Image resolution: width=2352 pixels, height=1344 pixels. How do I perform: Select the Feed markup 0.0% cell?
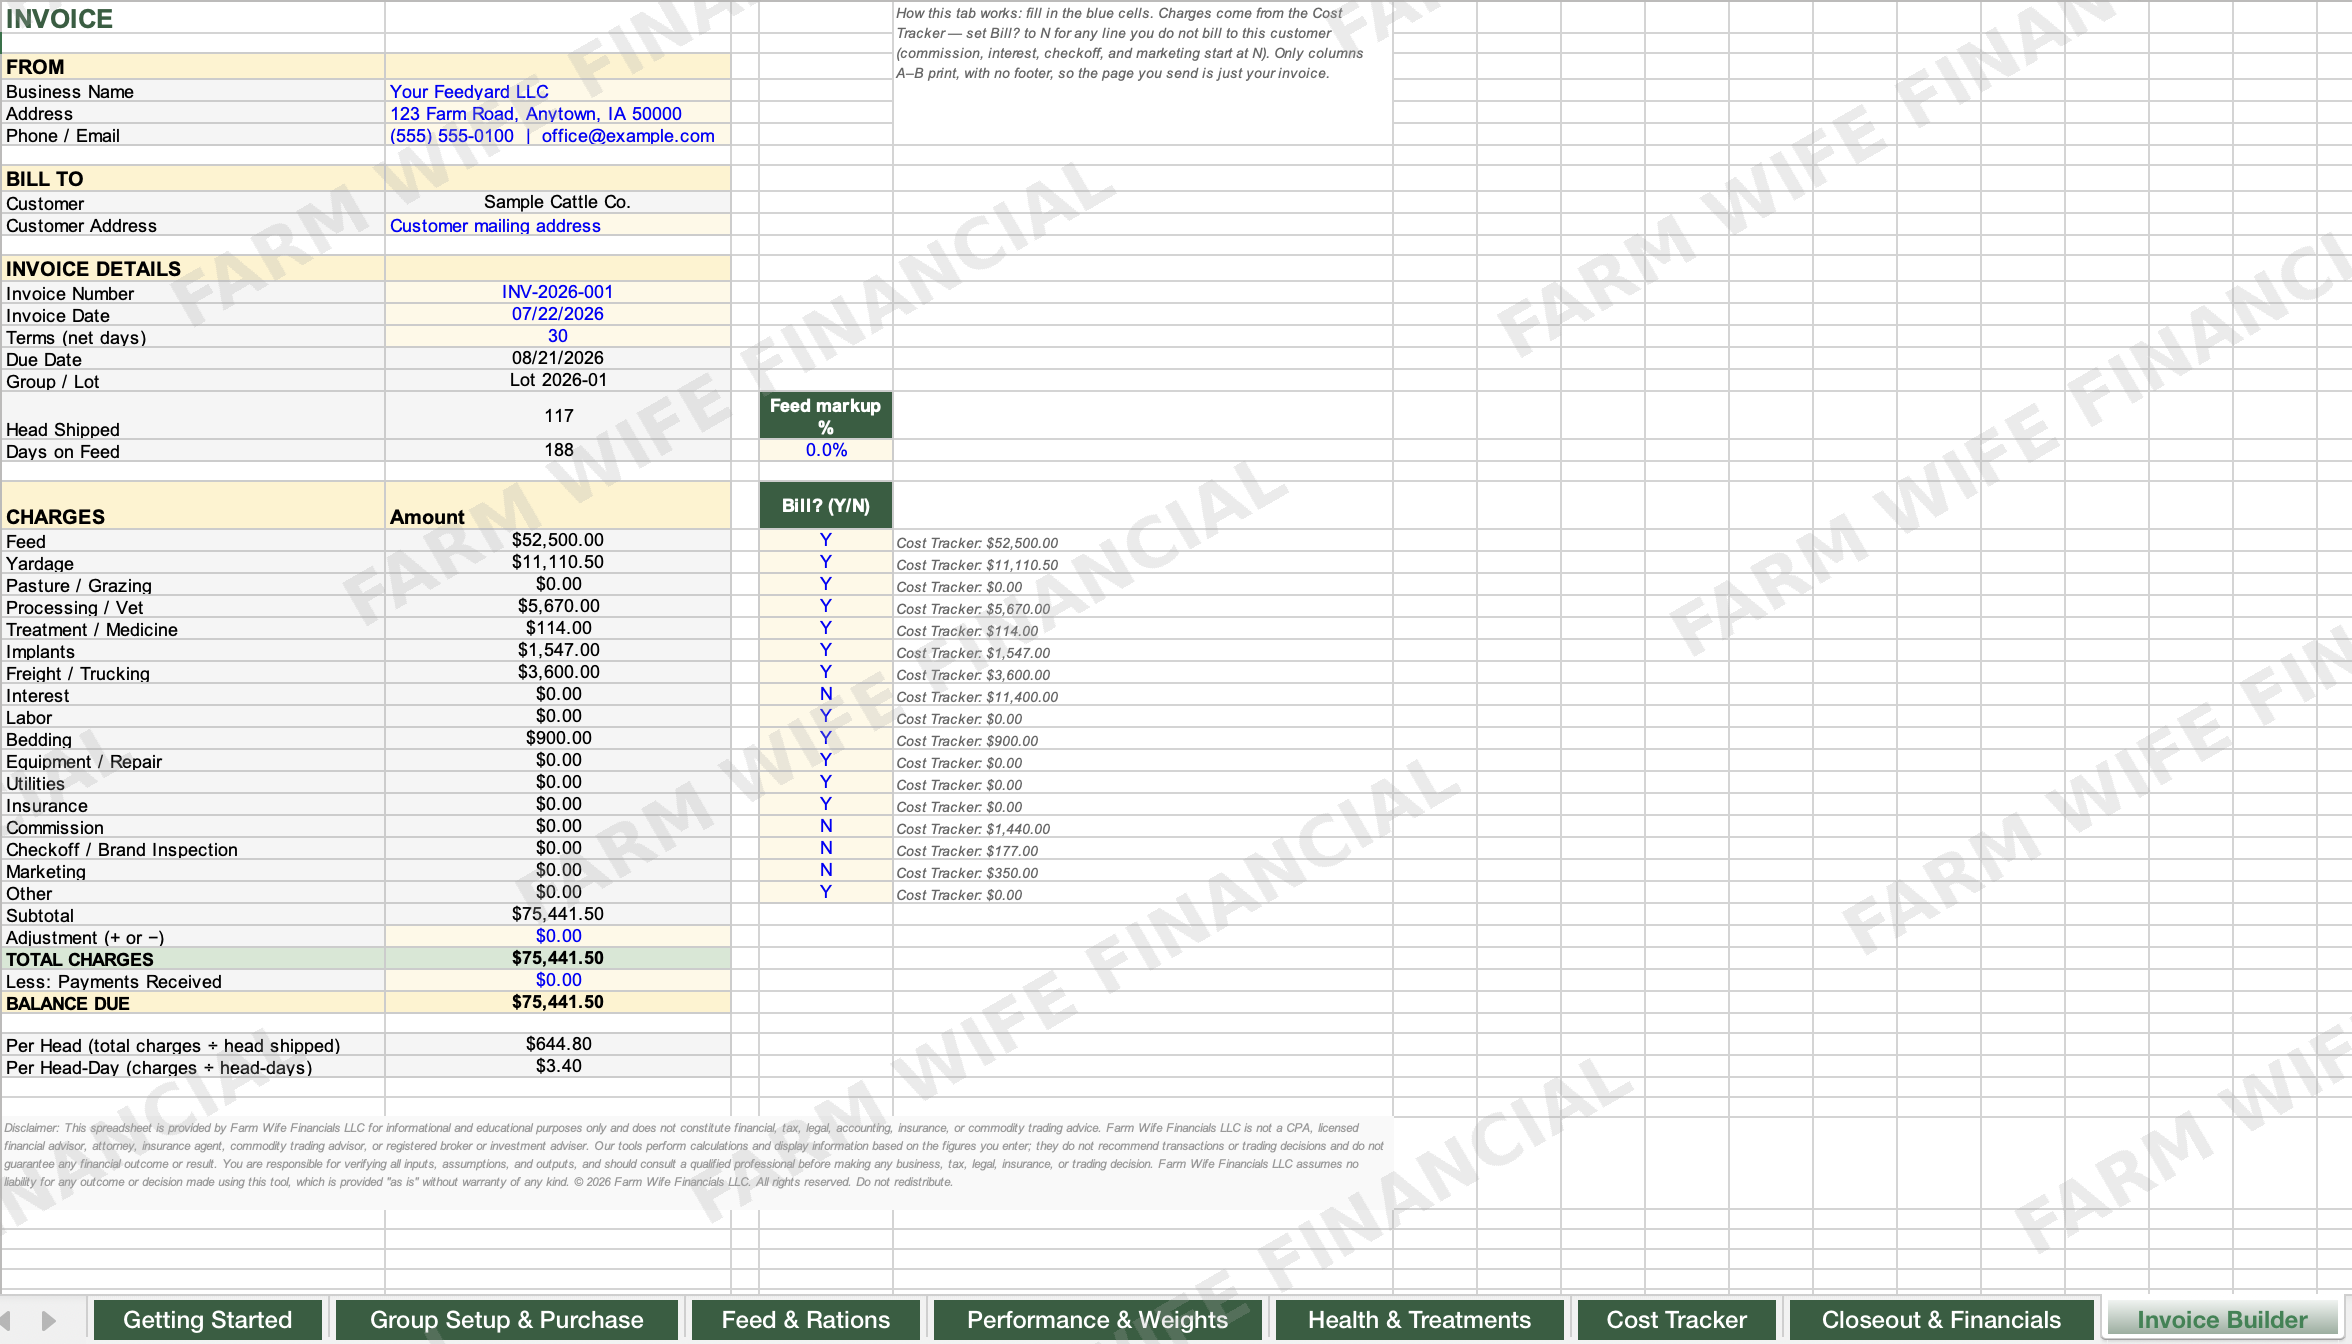(x=826, y=449)
